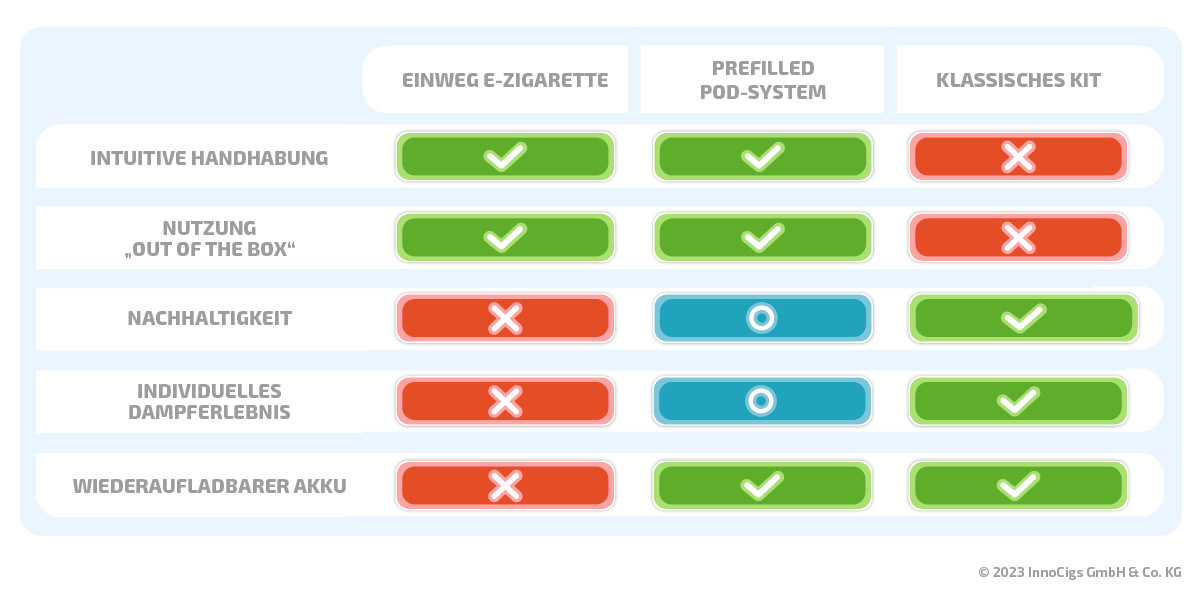1200x600 pixels.
Task: Click red X for Klassisches Kit Out of the Box
Action: 1018,238
